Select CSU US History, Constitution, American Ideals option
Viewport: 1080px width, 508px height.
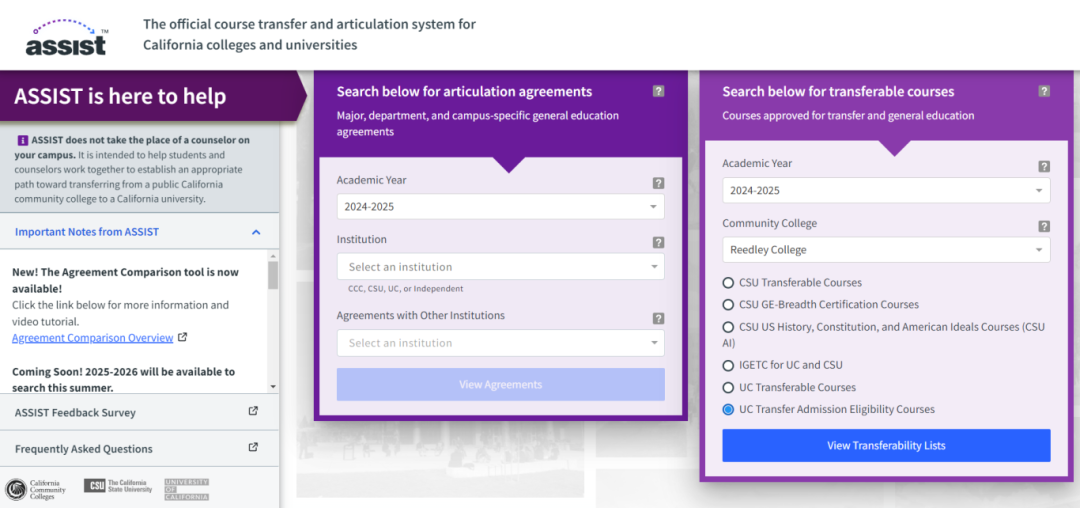[x=728, y=326]
